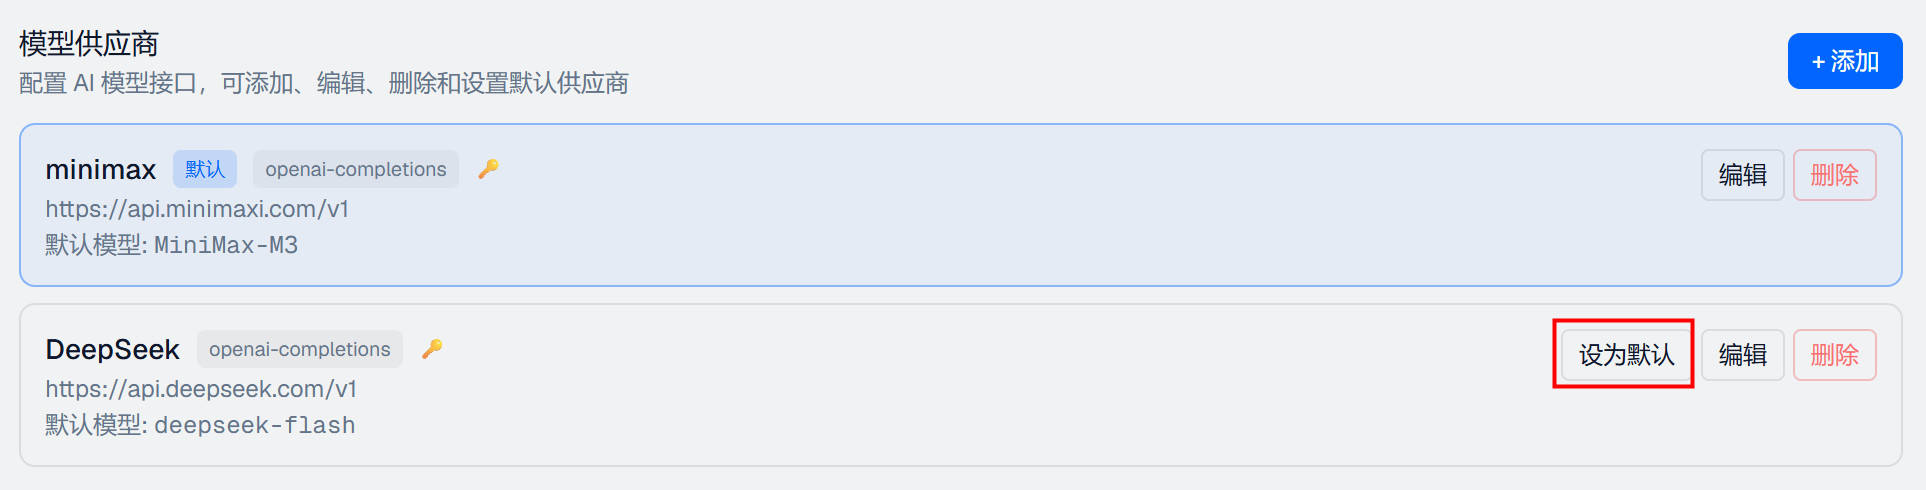1926x490 pixels.
Task: Delete the DeepSeek provider
Action: pos(1835,355)
